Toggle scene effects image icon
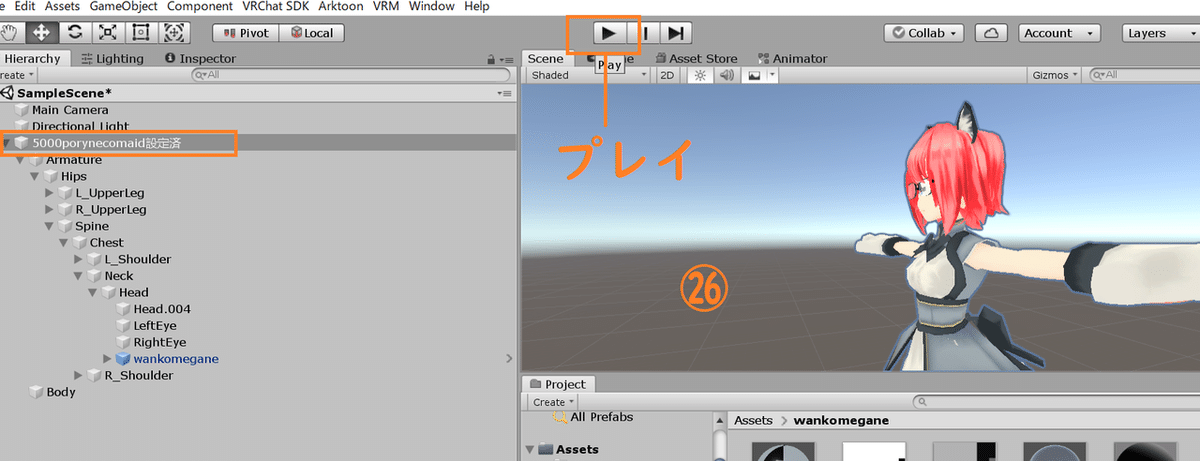Image resolution: width=1200 pixels, height=461 pixels. [x=753, y=75]
